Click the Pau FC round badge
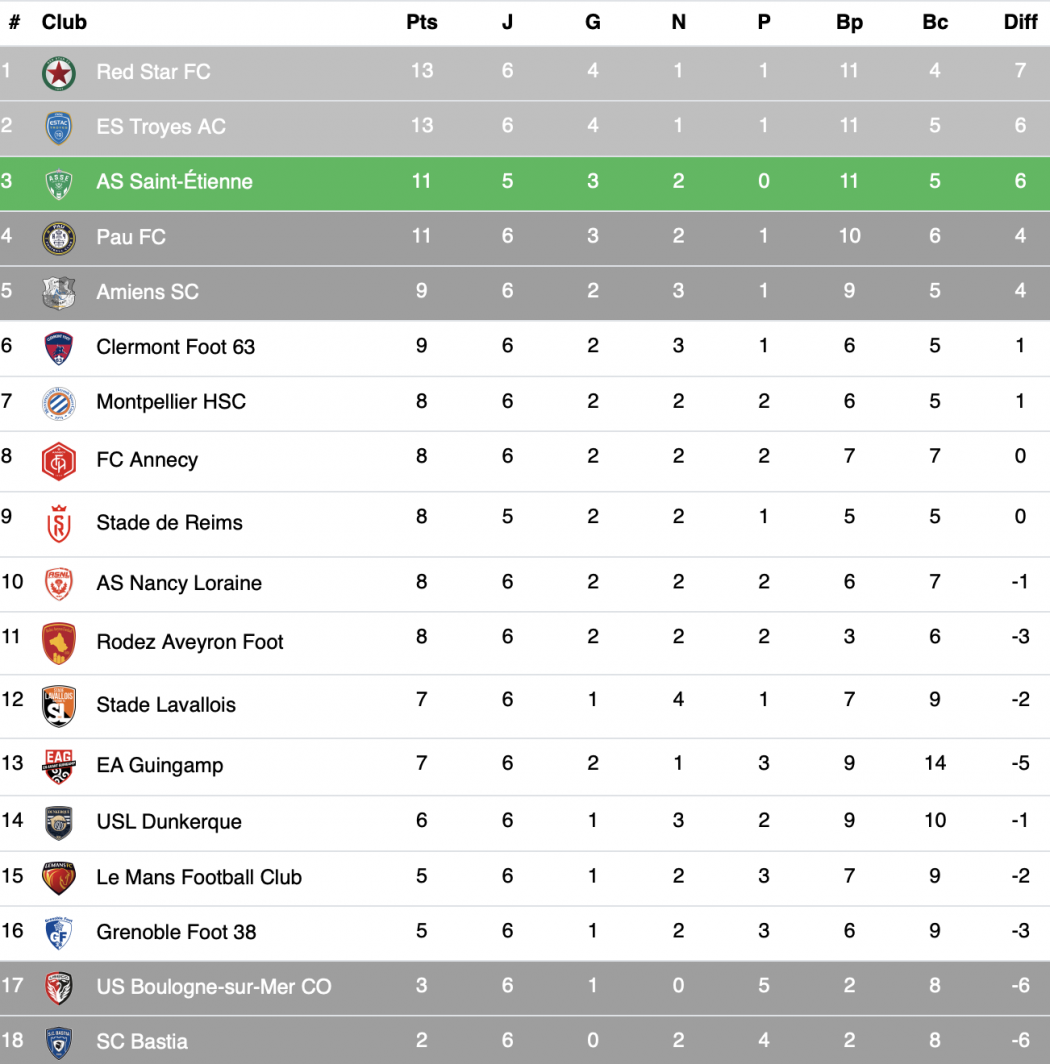This screenshot has width=1050, height=1064. (58, 238)
